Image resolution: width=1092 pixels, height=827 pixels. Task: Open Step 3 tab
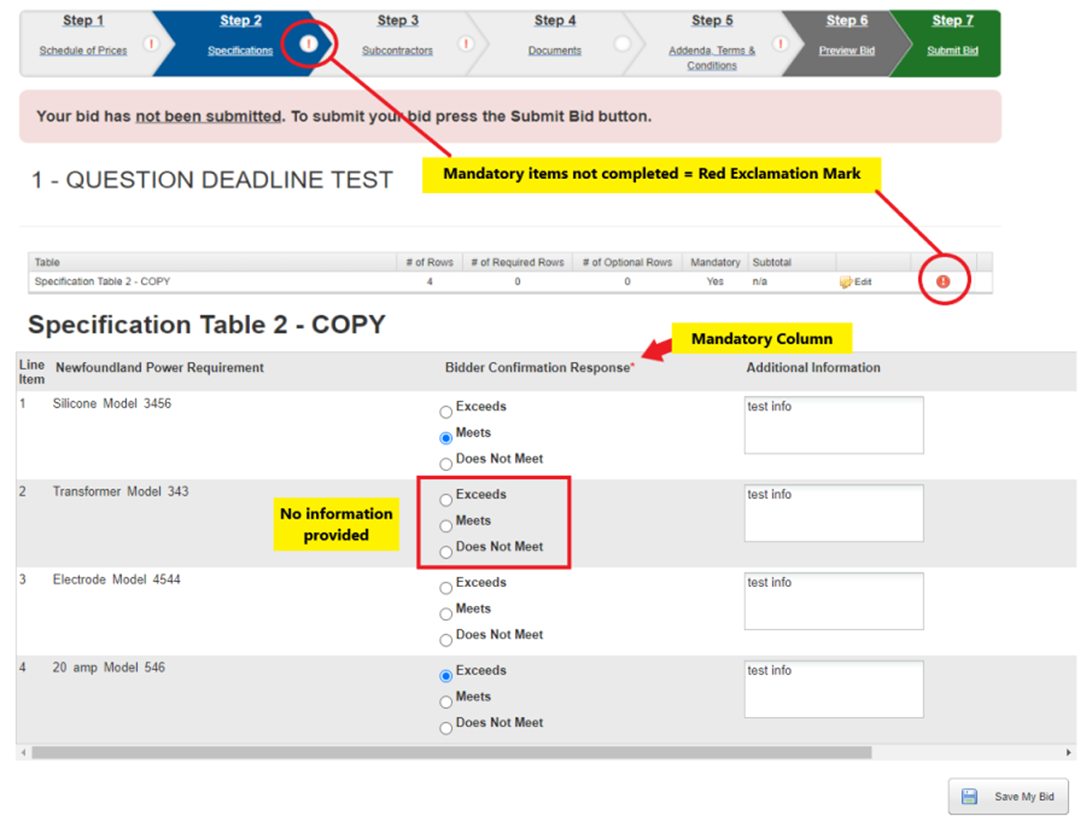[398, 21]
